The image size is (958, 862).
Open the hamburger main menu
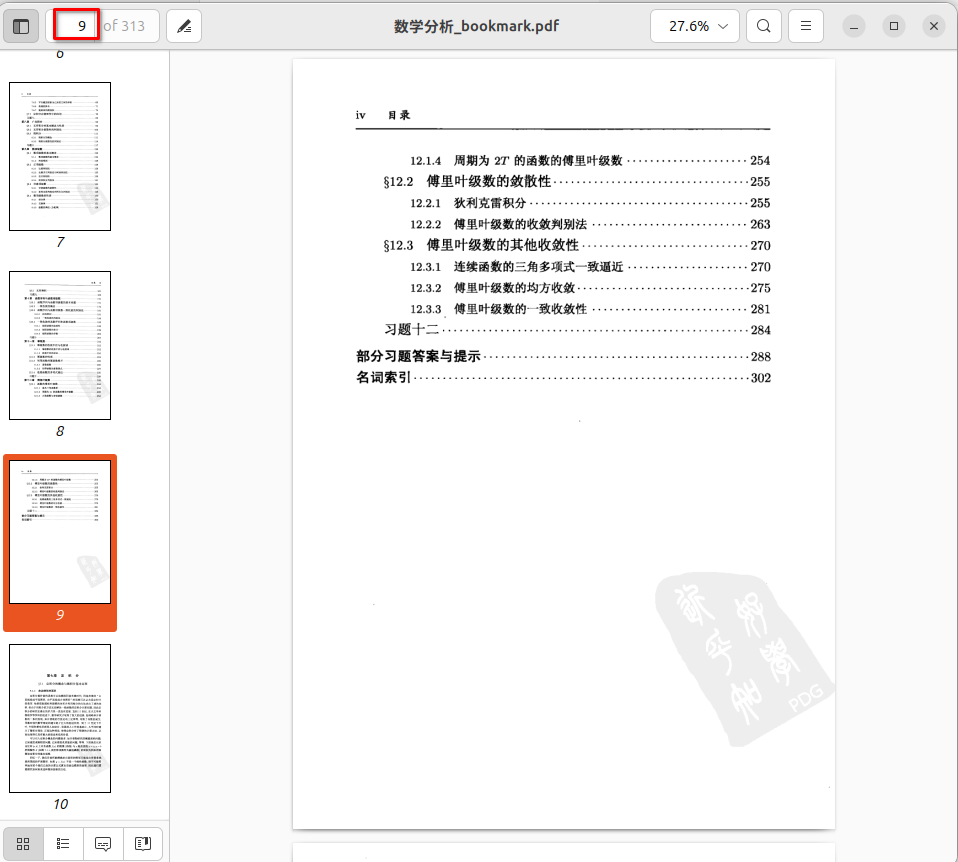pyautogui.click(x=806, y=26)
